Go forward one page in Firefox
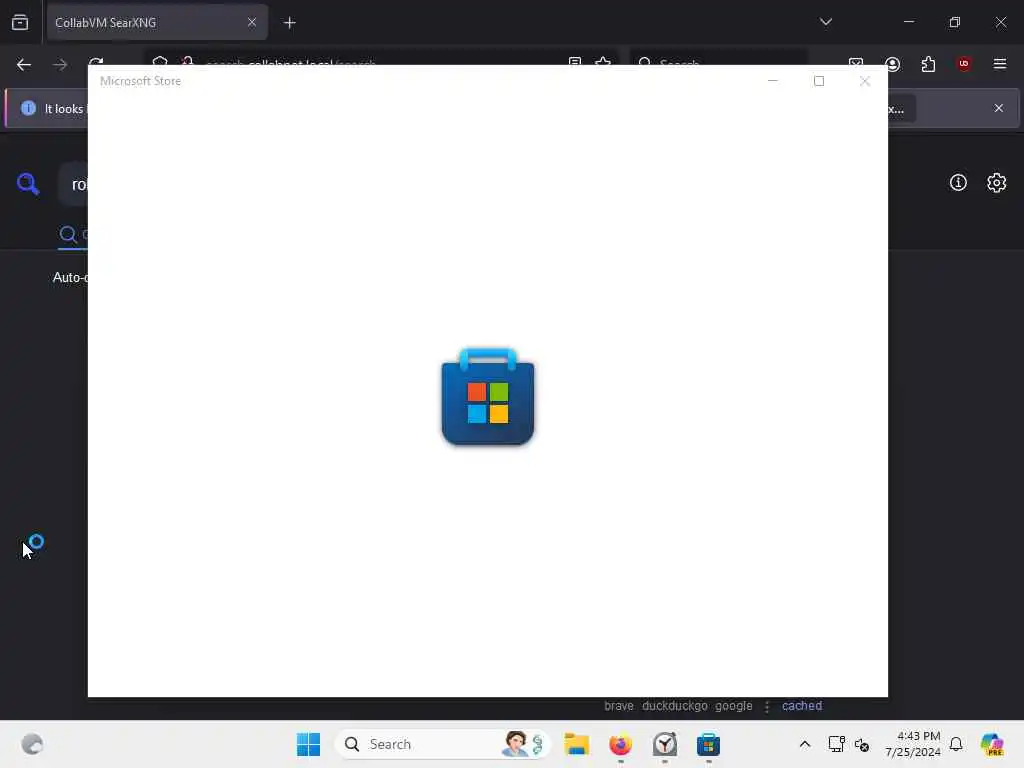Viewport: 1024px width, 768px height. pyautogui.click(x=60, y=64)
